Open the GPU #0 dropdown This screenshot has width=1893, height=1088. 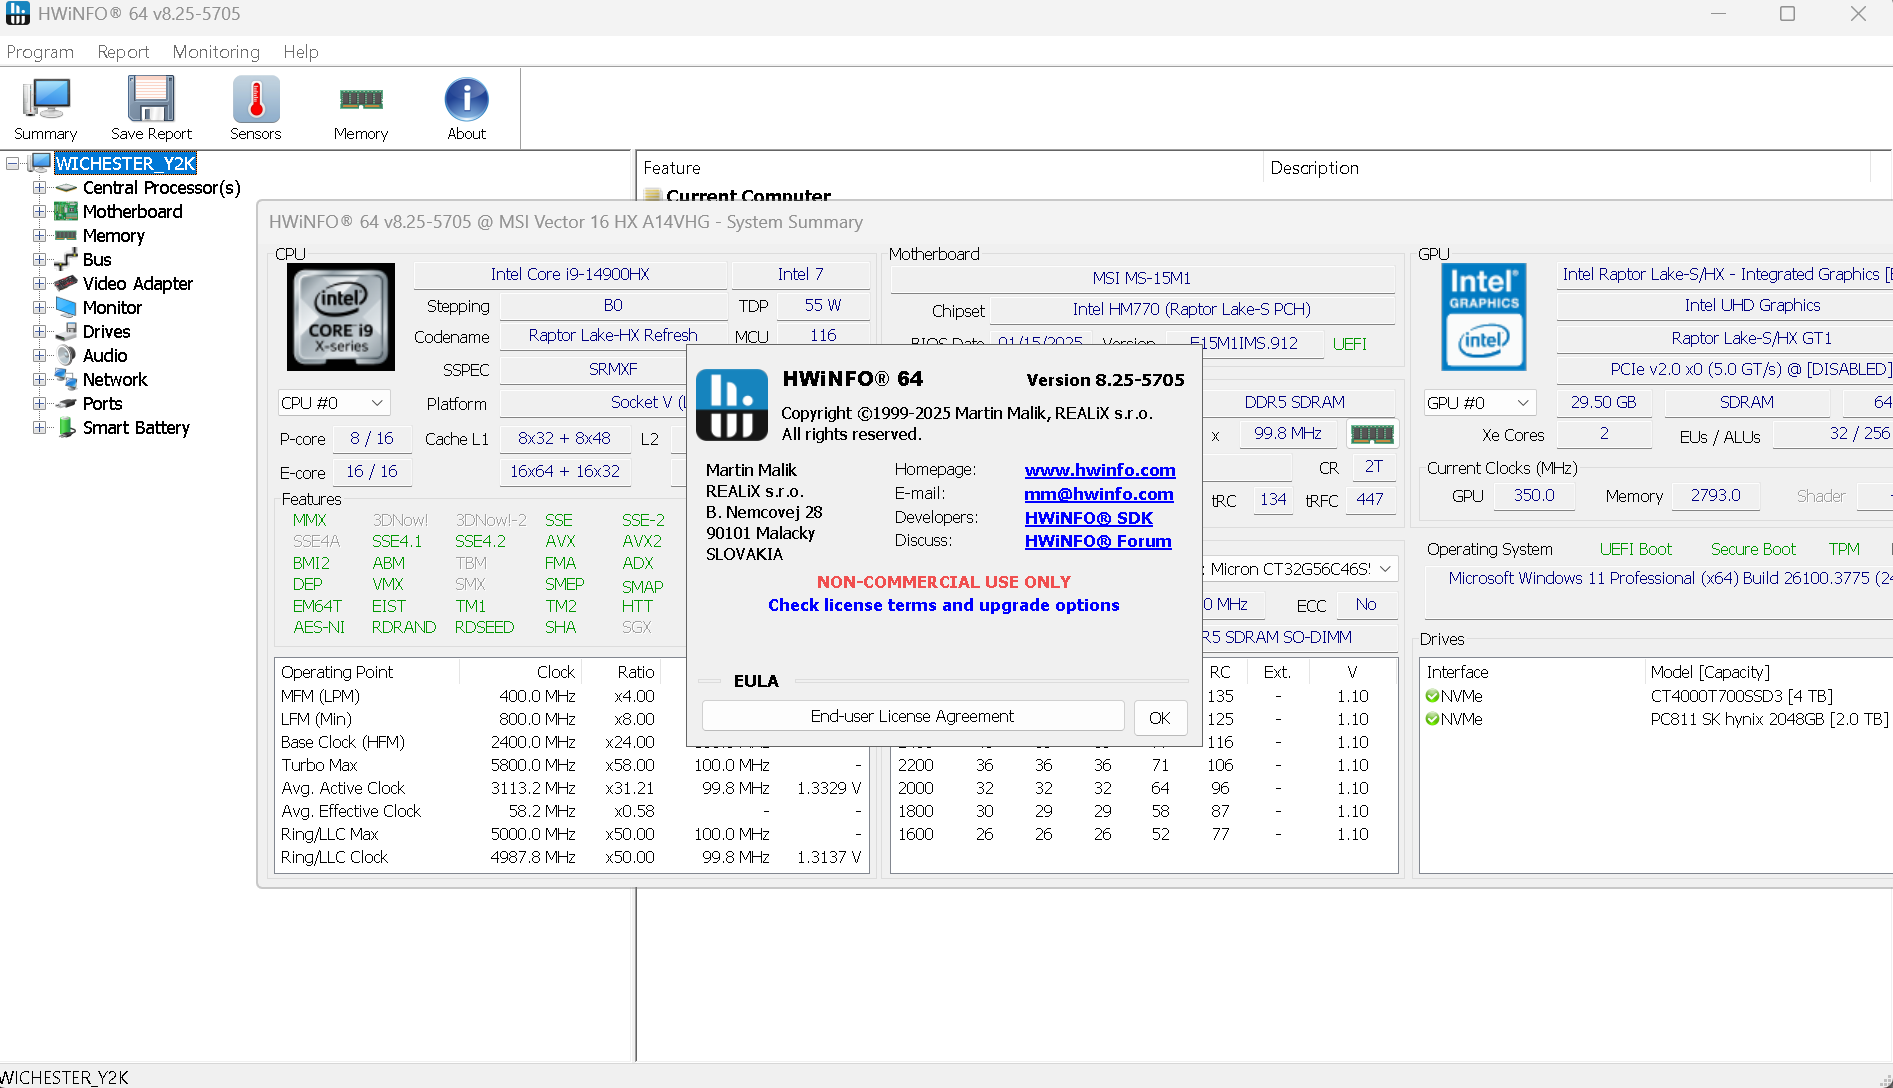(1479, 403)
